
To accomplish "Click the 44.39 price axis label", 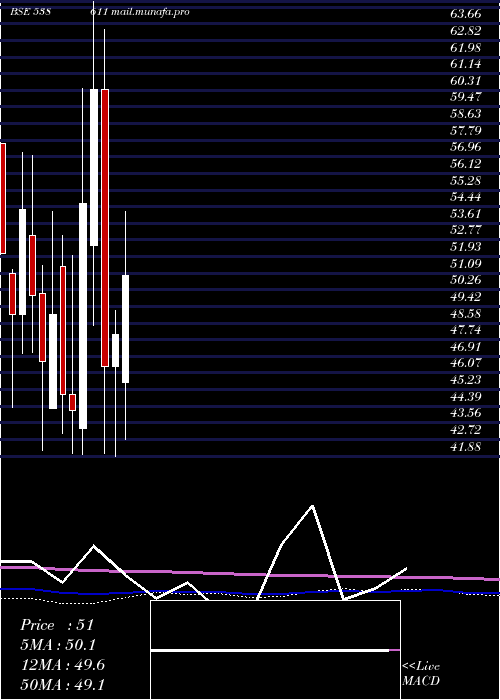I will click(x=466, y=396).
